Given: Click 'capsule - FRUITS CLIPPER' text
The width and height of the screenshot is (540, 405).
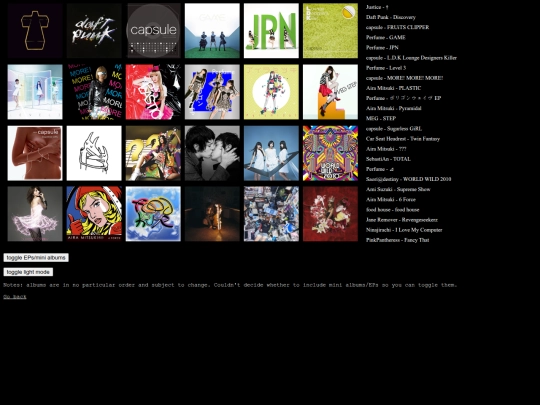Looking at the screenshot, I should [397, 27].
